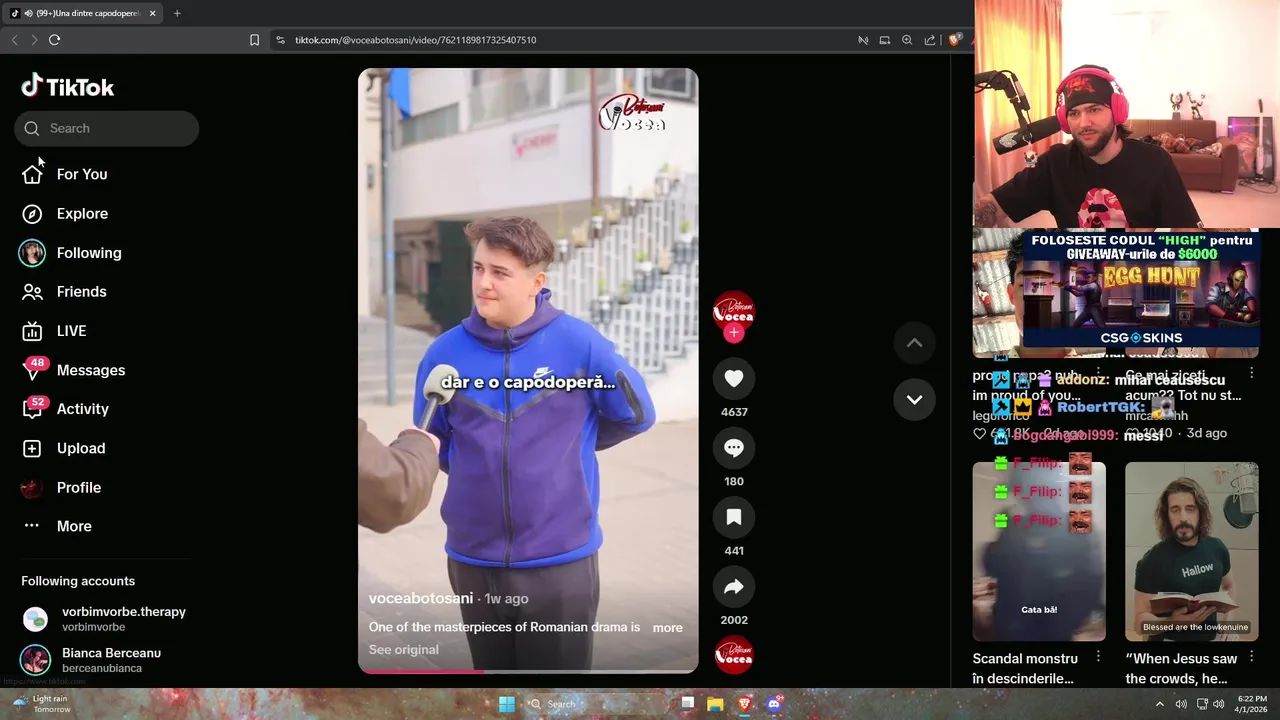
Task: Open the Upload page
Action: pyautogui.click(x=64, y=448)
